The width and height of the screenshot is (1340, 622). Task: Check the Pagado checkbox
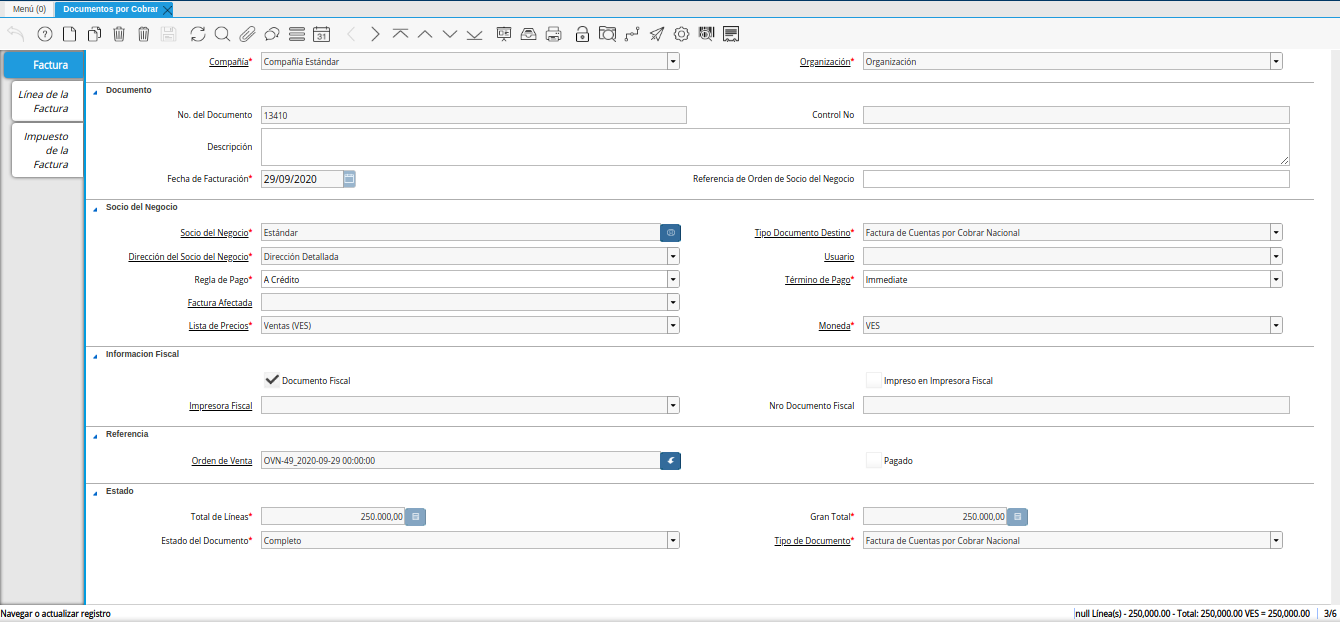click(x=874, y=460)
